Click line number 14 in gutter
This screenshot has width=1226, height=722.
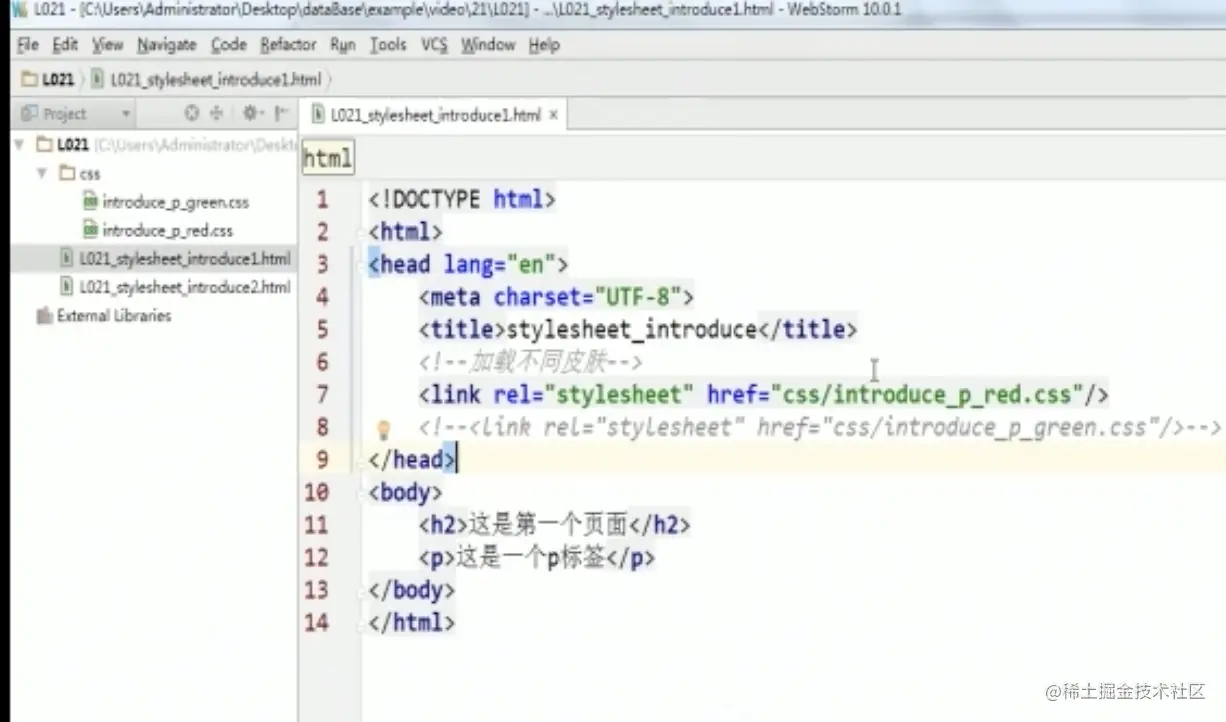(x=316, y=622)
